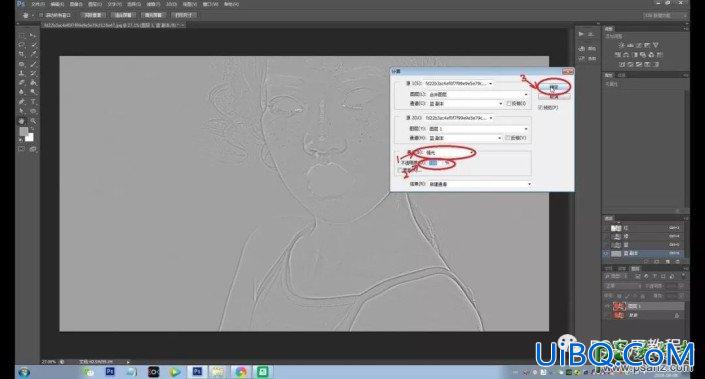705x379 pixels.
Task: Select the Ellipse shape tool
Action: 33,111
